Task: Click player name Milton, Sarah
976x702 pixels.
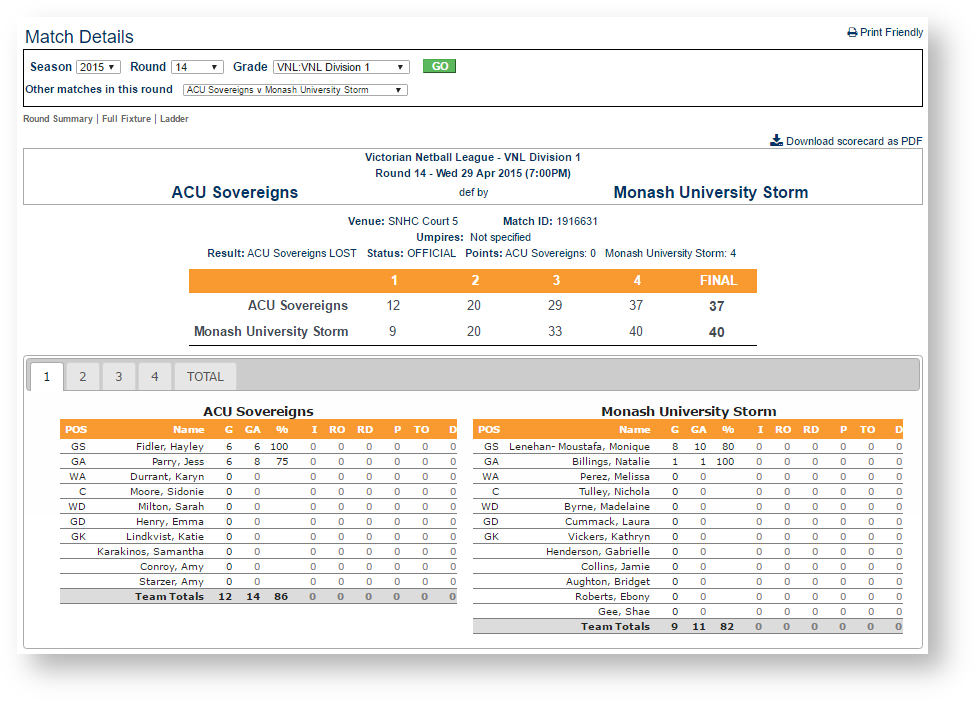Action: point(171,507)
